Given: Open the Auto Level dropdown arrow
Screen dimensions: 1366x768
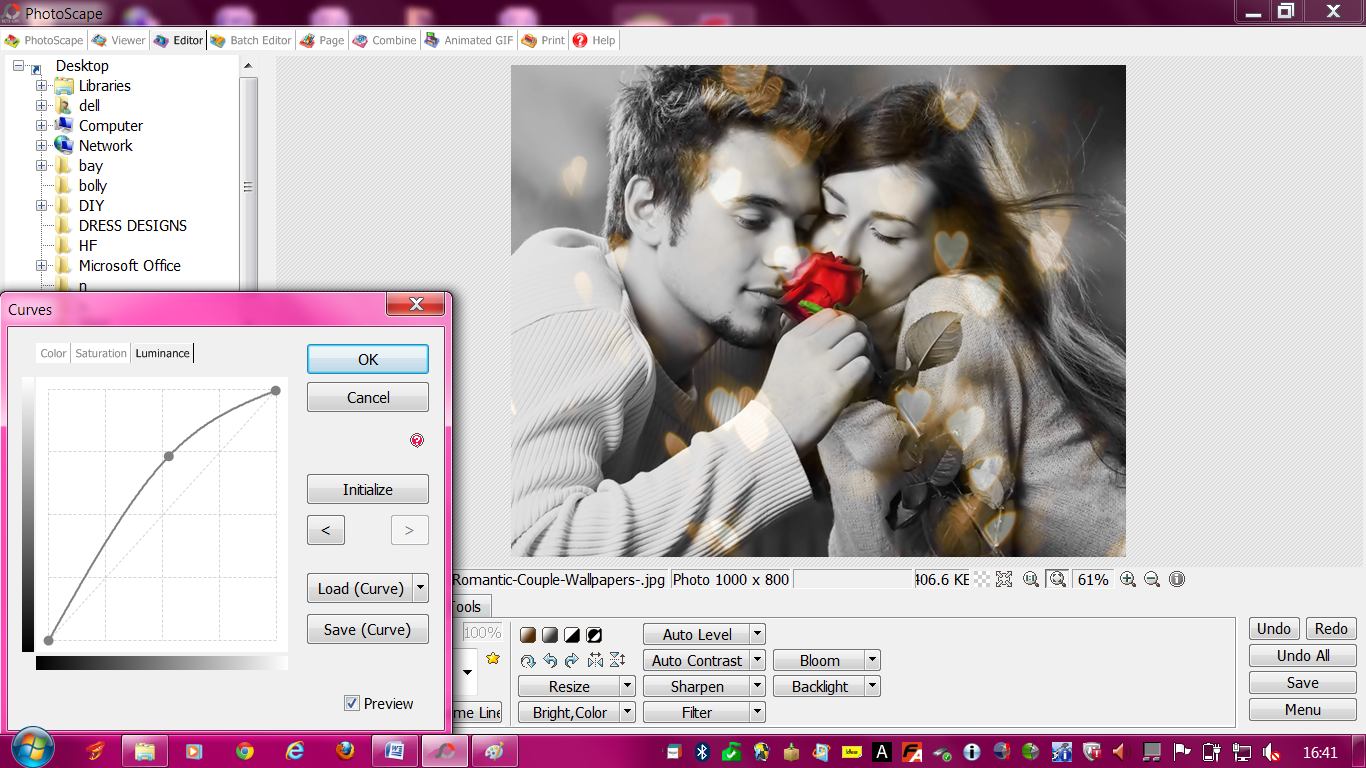Looking at the screenshot, I should click(758, 634).
